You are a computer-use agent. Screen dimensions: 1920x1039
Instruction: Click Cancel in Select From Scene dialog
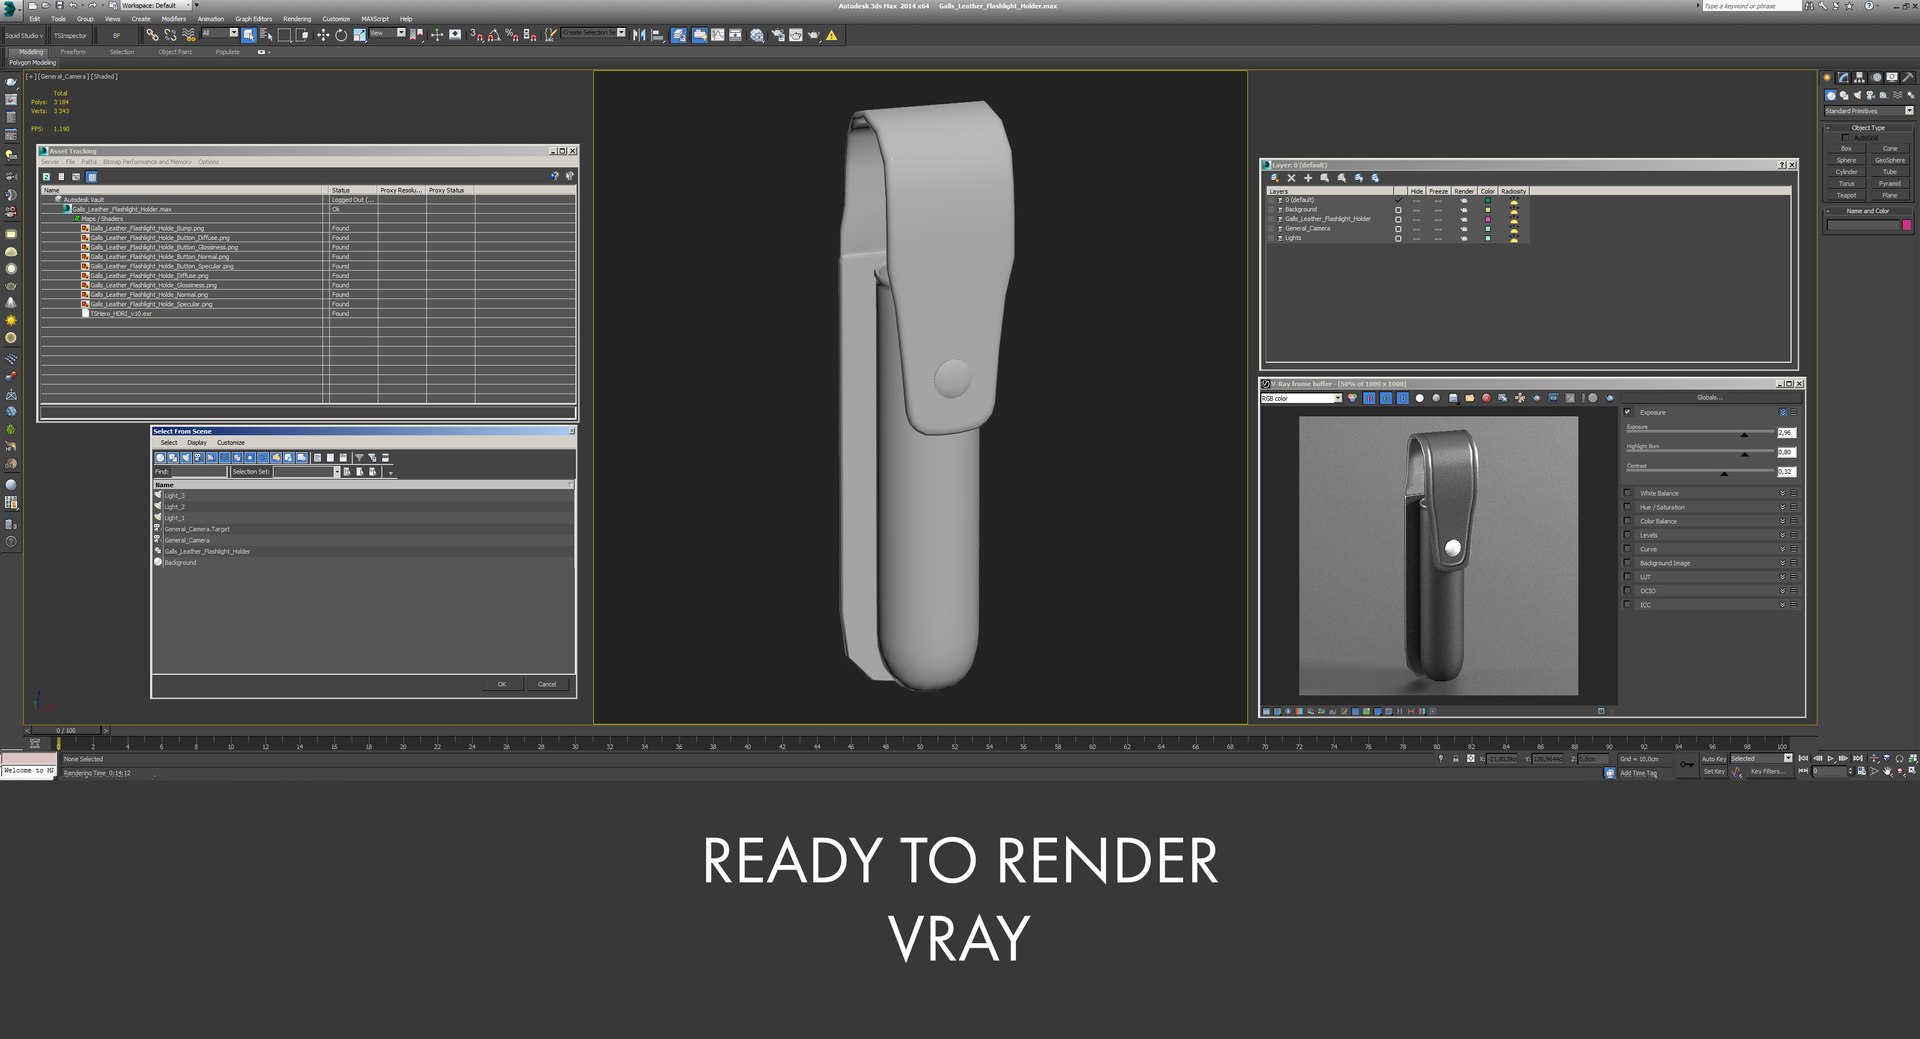click(x=547, y=685)
